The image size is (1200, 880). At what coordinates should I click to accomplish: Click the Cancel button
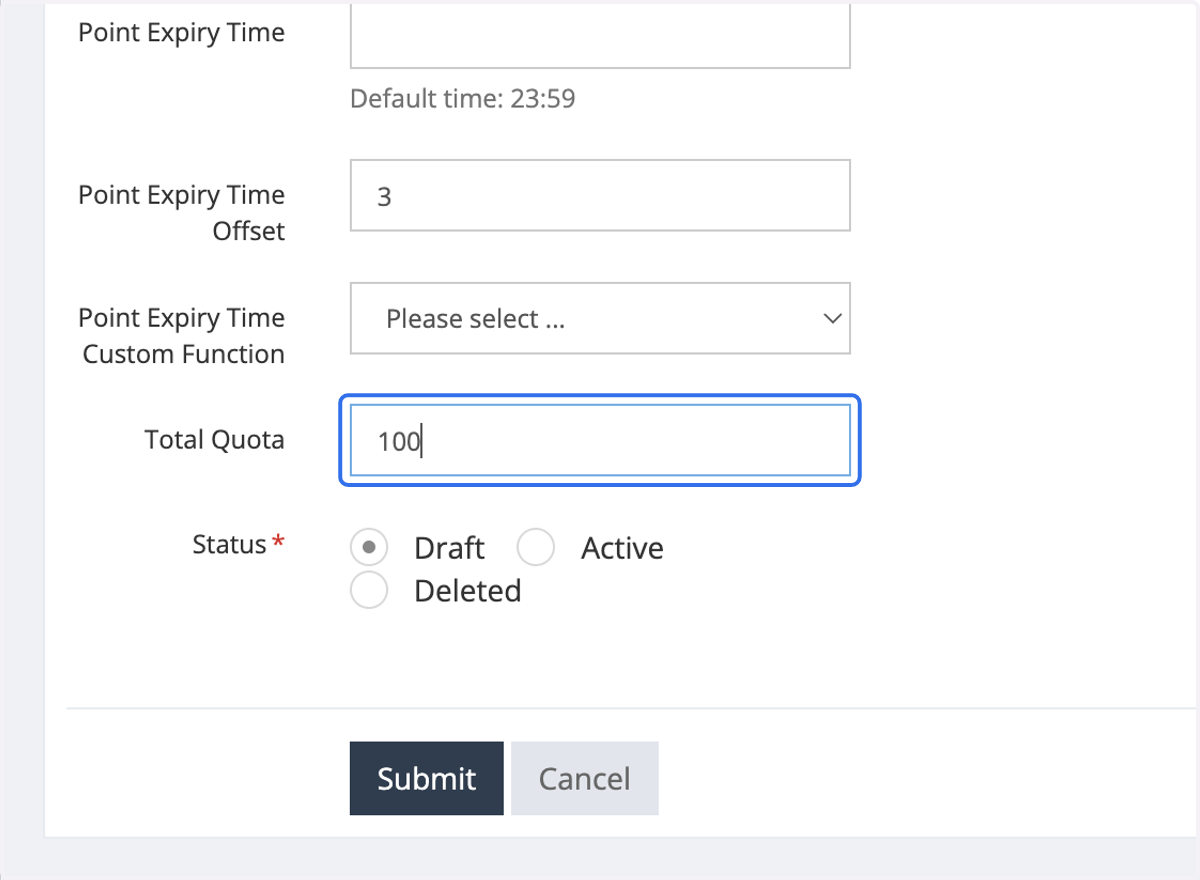click(584, 778)
